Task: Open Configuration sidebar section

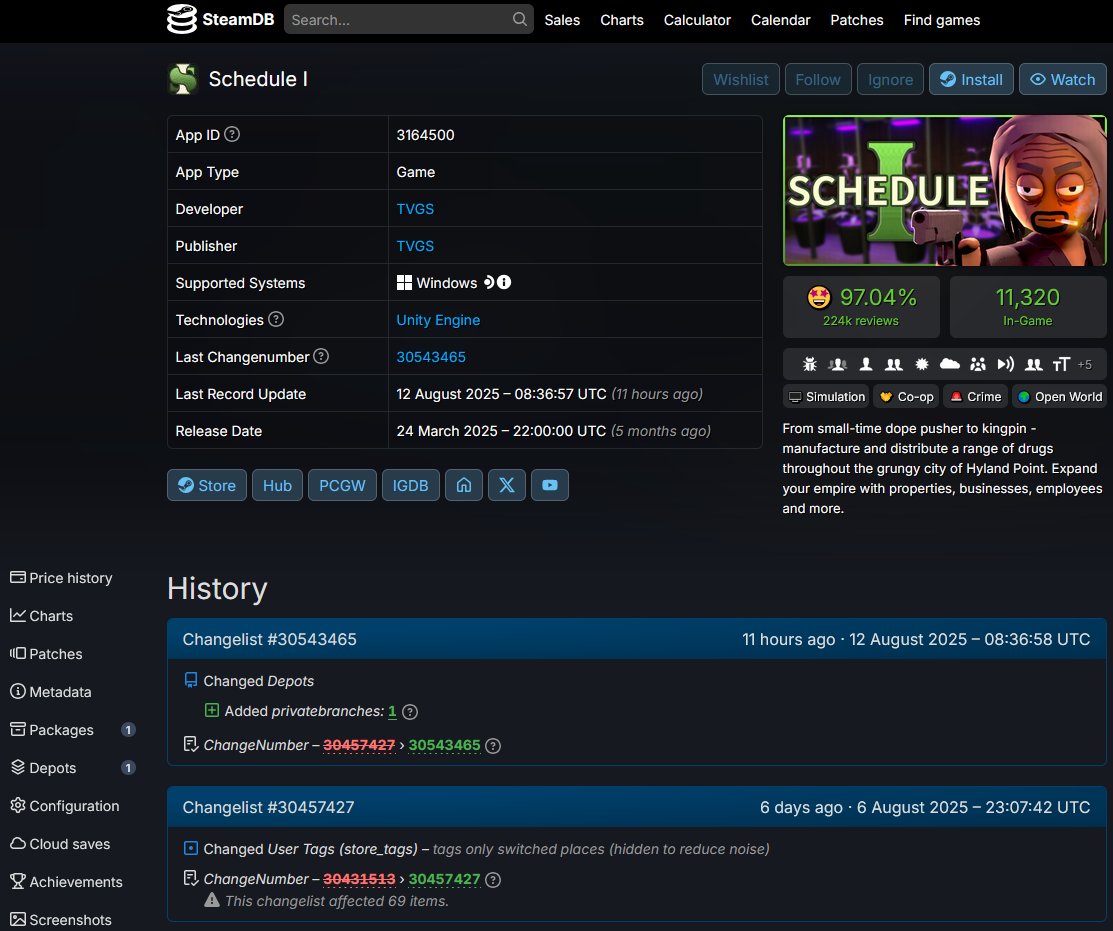Action: click(x=65, y=806)
